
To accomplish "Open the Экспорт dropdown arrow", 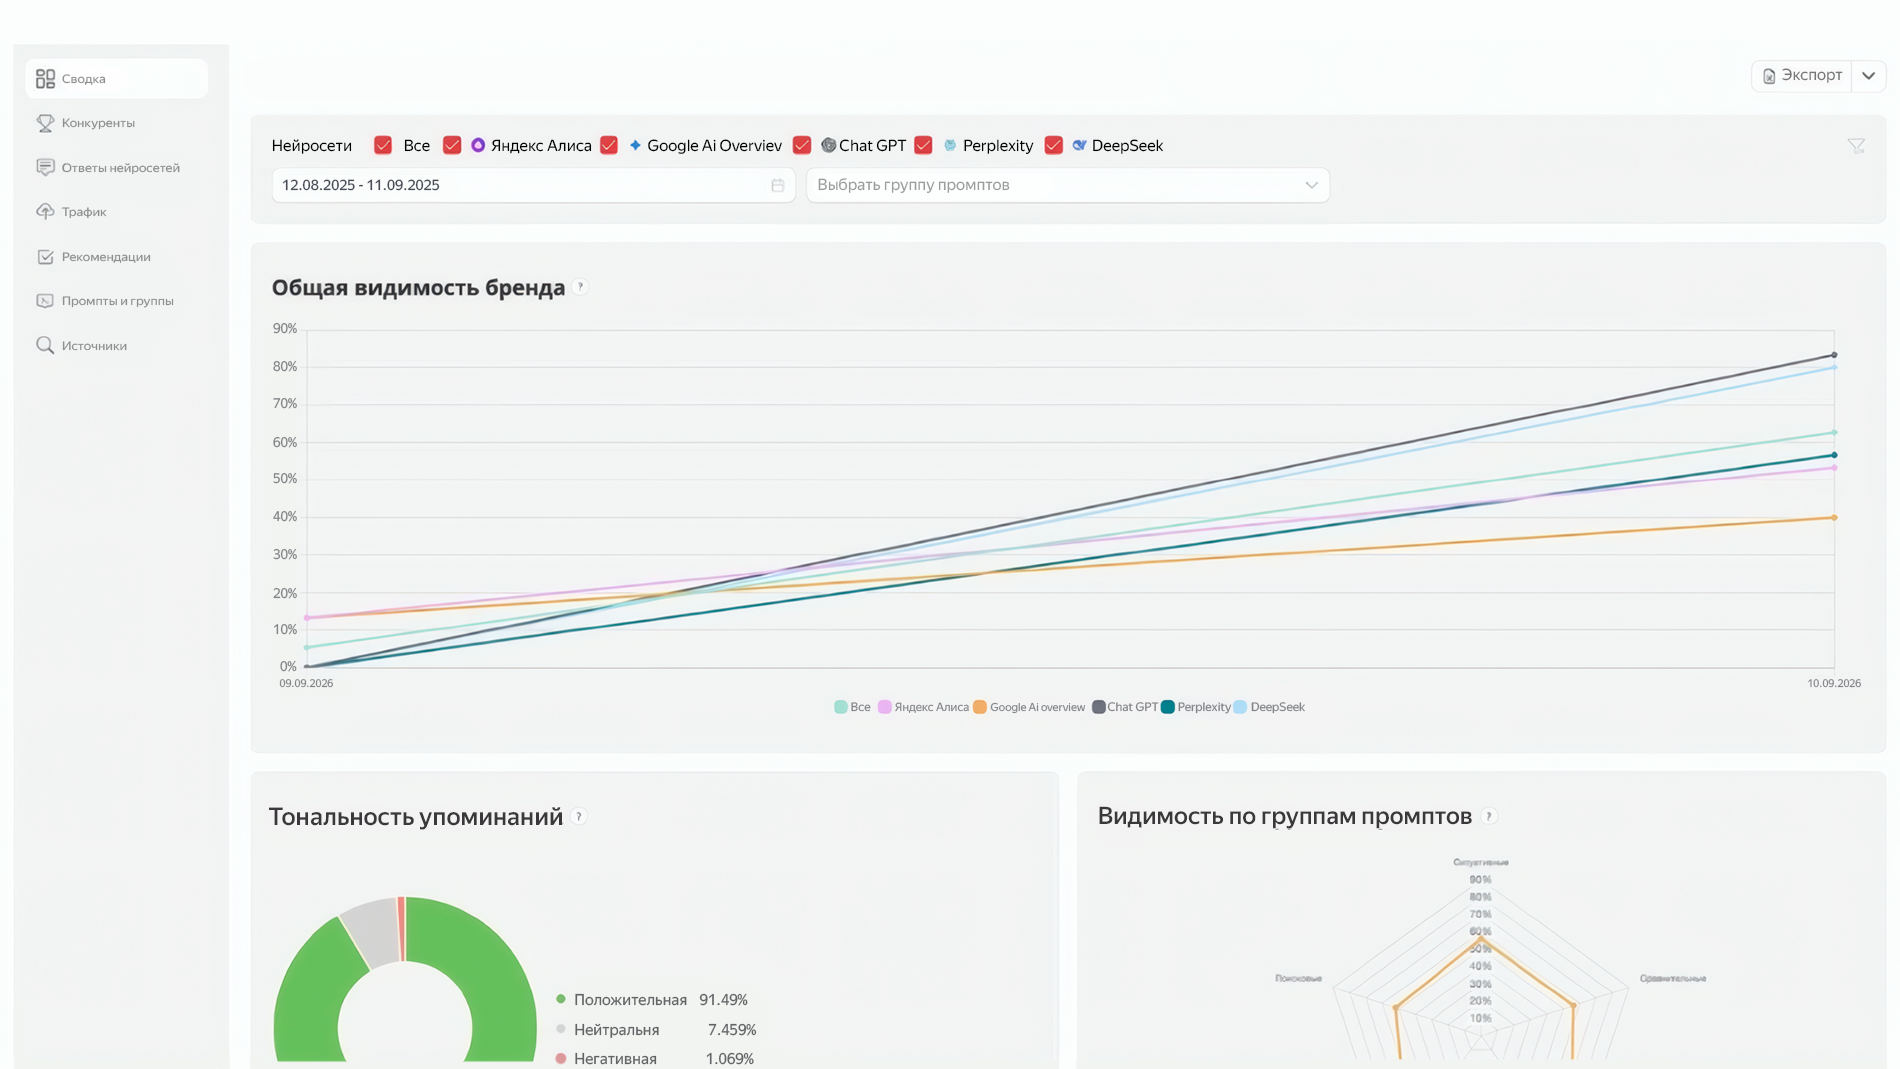I will tap(1868, 76).
